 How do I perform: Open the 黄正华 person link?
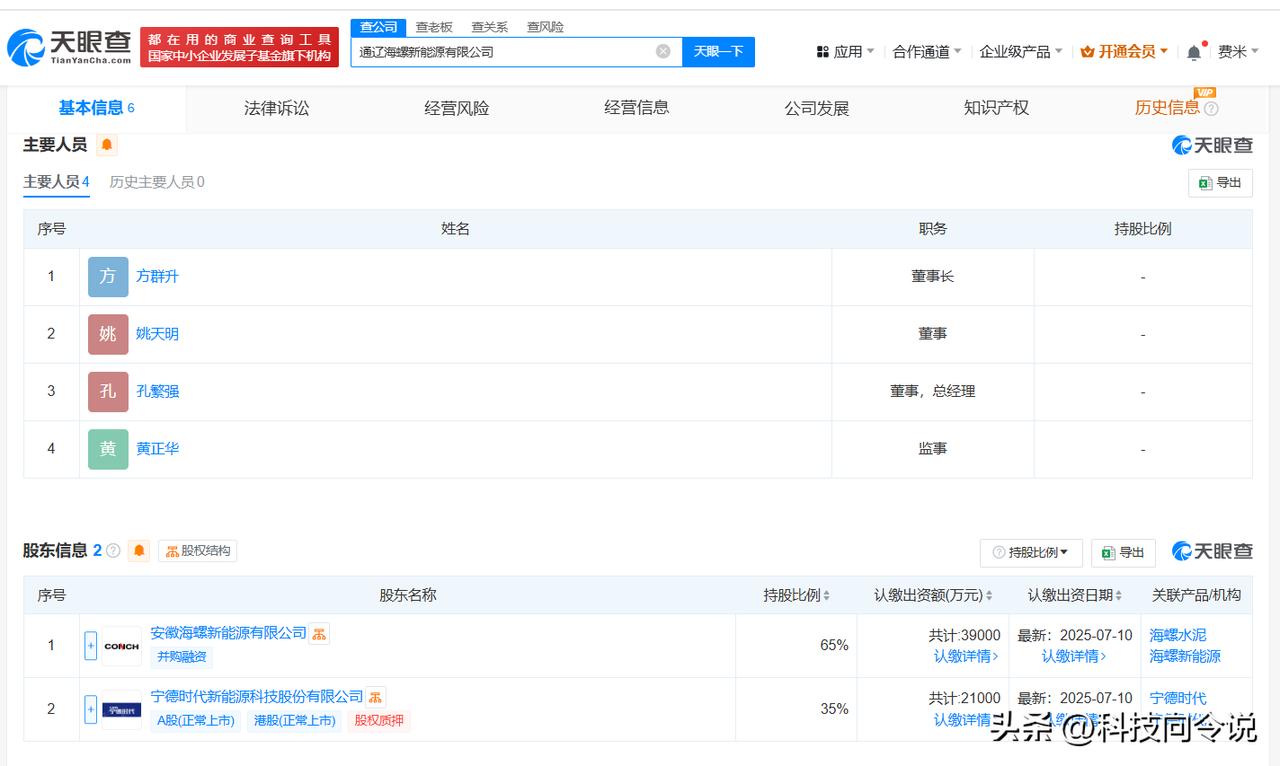point(157,449)
